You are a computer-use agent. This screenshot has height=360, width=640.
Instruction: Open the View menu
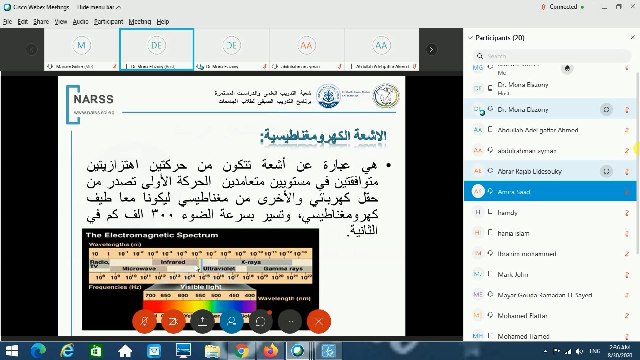tap(61, 22)
